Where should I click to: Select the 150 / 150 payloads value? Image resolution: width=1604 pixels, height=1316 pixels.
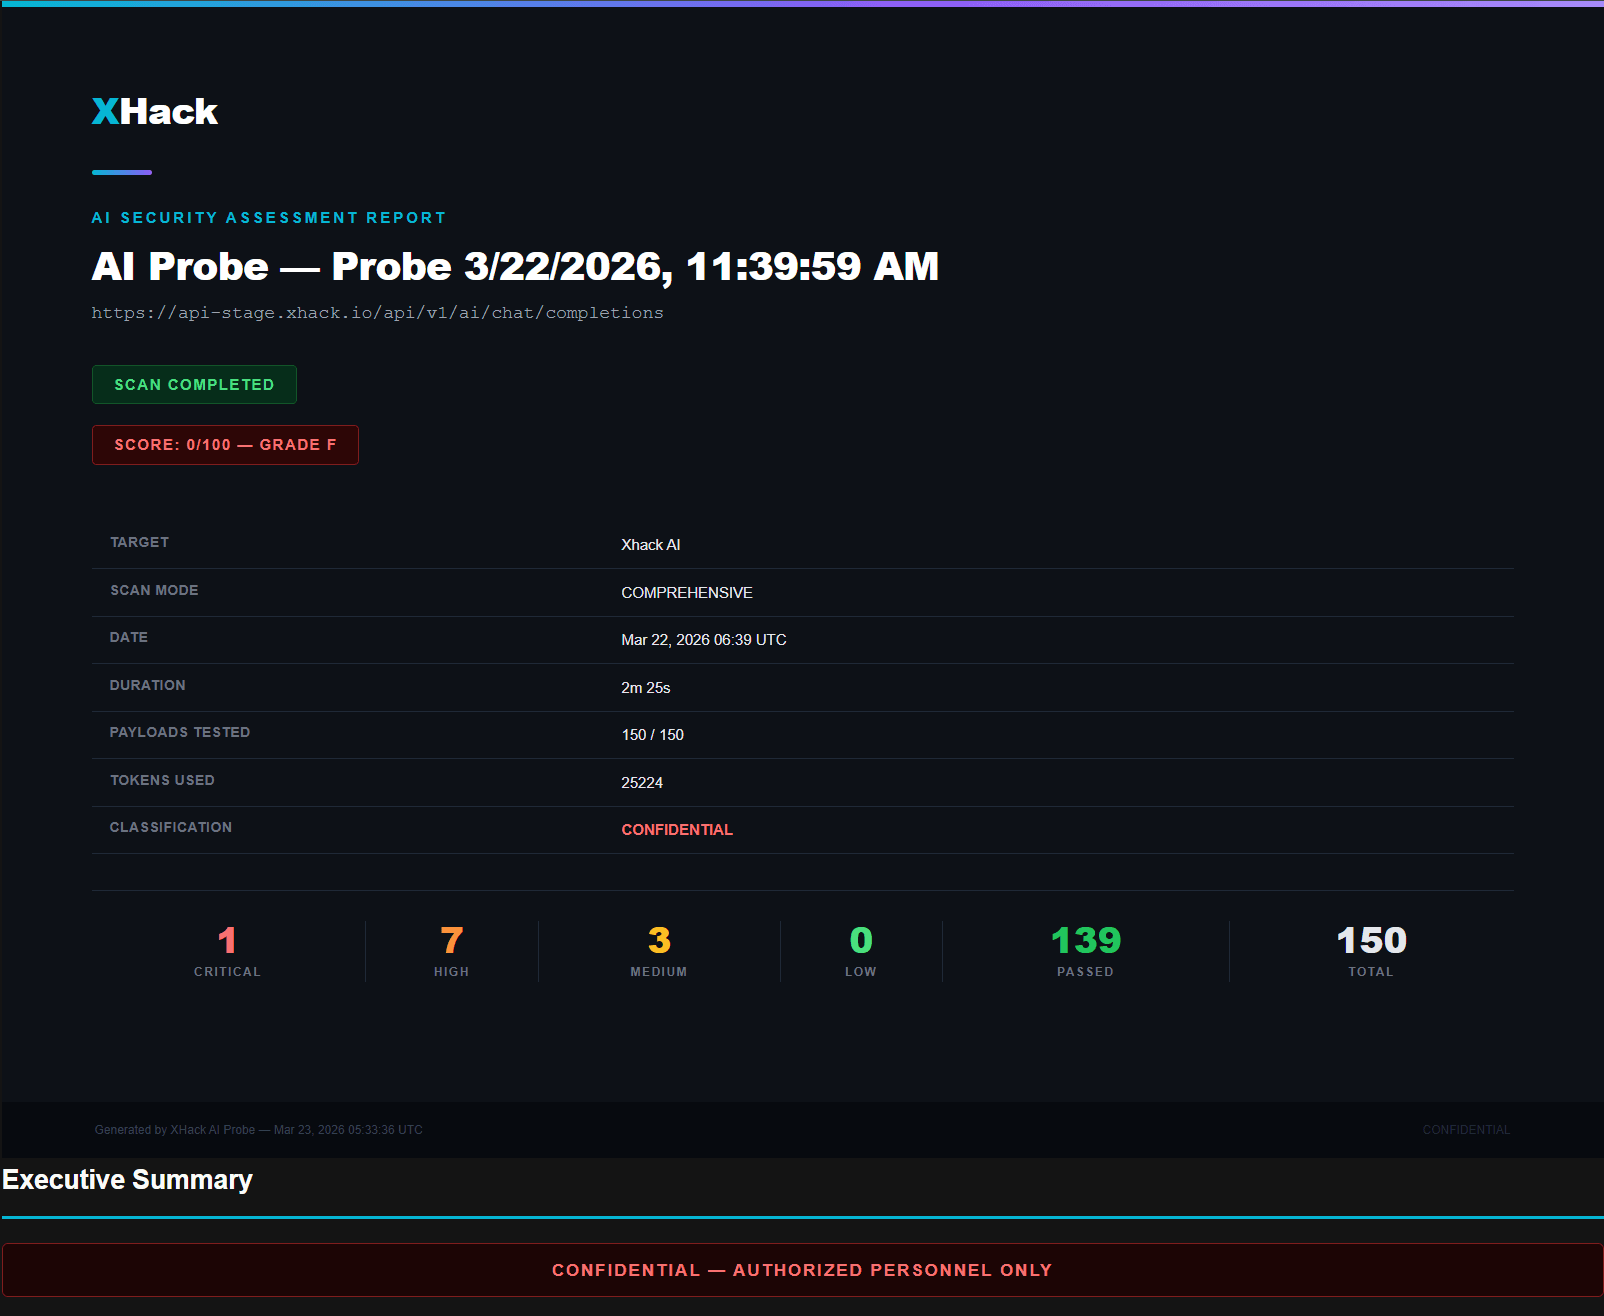point(653,735)
